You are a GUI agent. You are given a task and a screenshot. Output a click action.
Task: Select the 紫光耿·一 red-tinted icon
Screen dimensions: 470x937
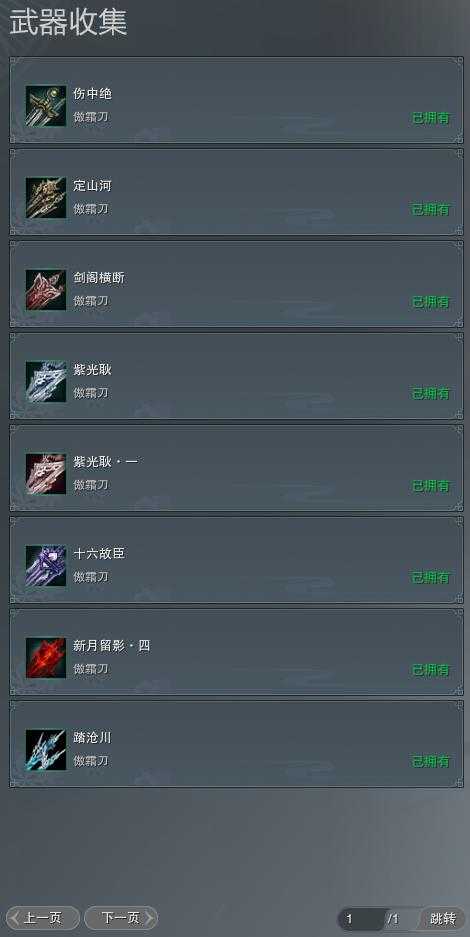(46, 474)
